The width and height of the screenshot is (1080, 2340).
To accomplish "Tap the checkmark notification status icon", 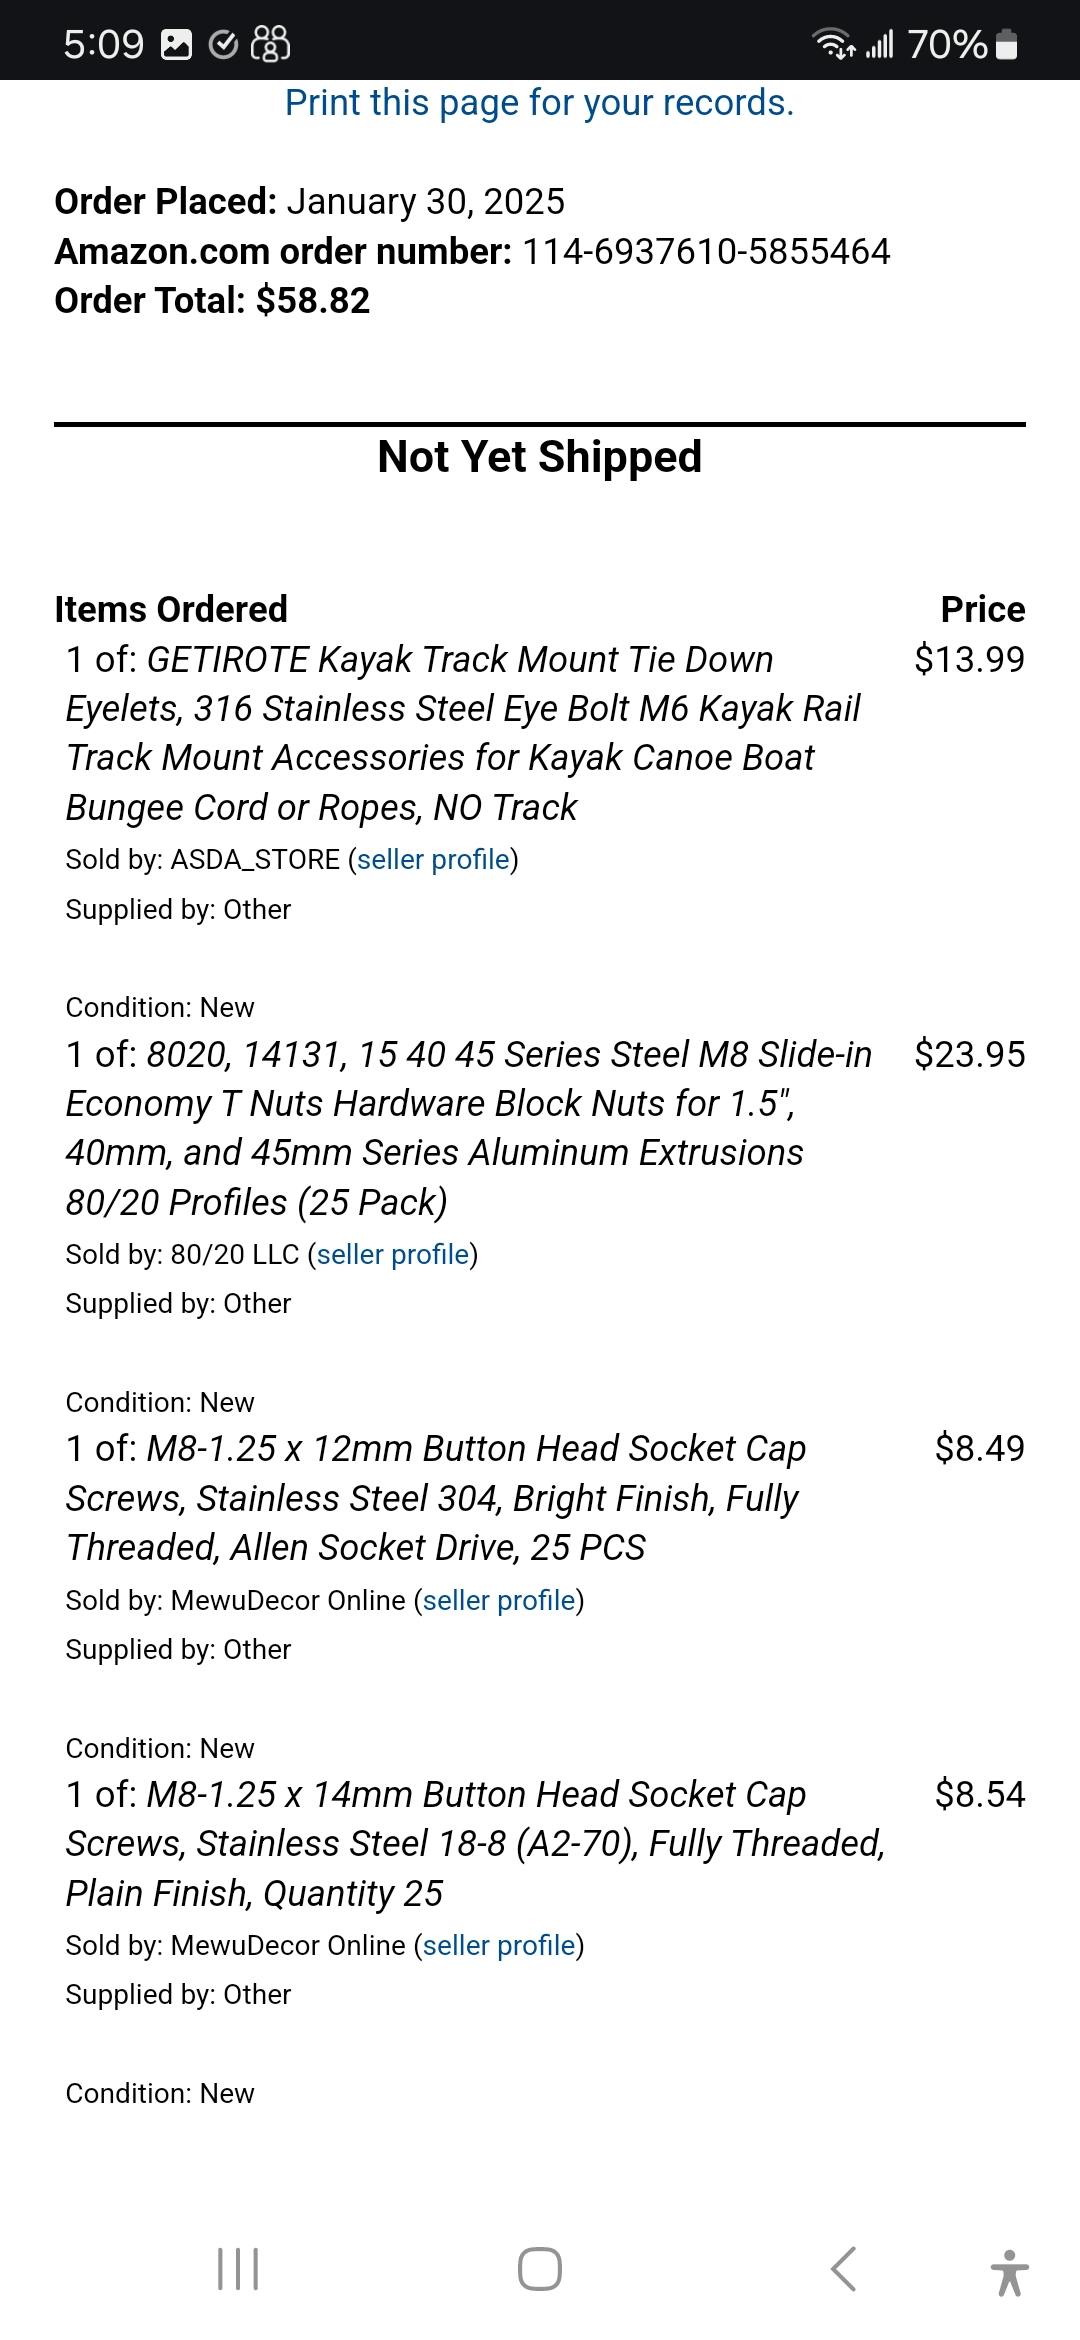I will point(224,44).
